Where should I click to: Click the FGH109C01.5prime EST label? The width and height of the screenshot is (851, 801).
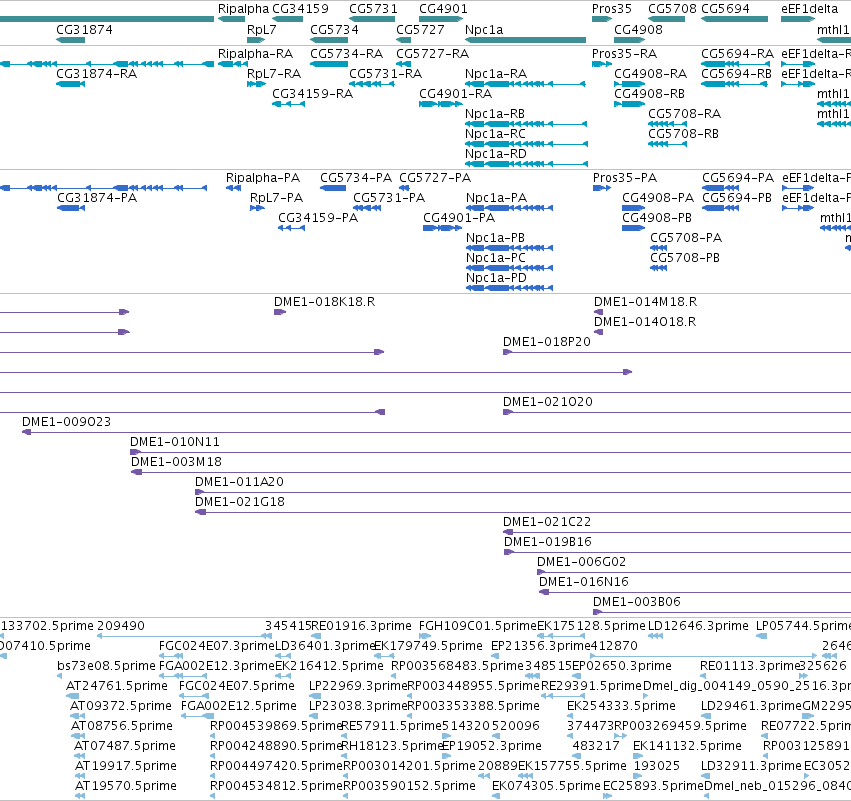[478, 626]
